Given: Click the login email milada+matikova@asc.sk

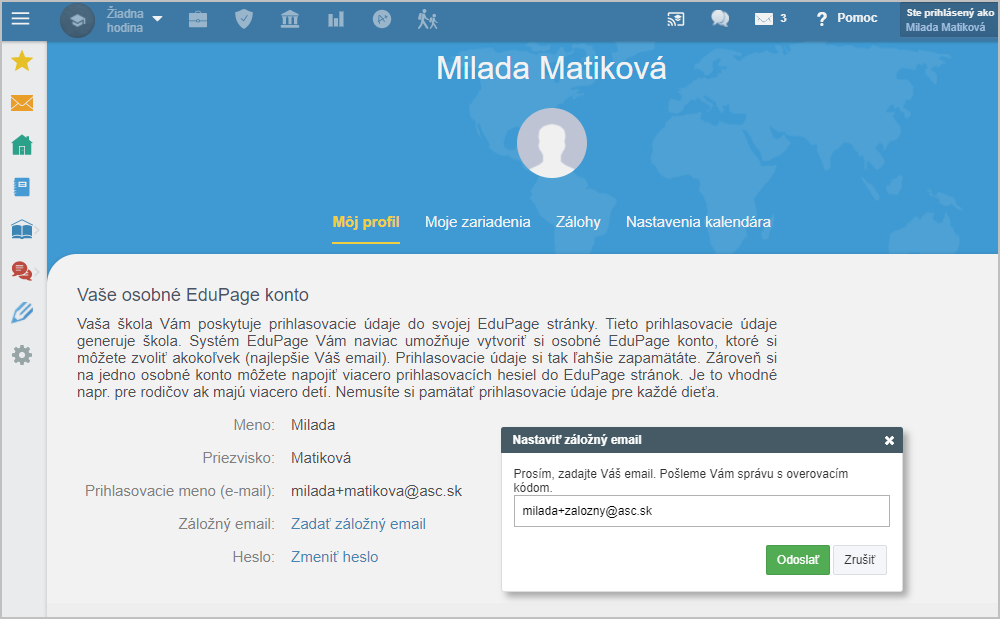Looking at the screenshot, I should (x=376, y=491).
